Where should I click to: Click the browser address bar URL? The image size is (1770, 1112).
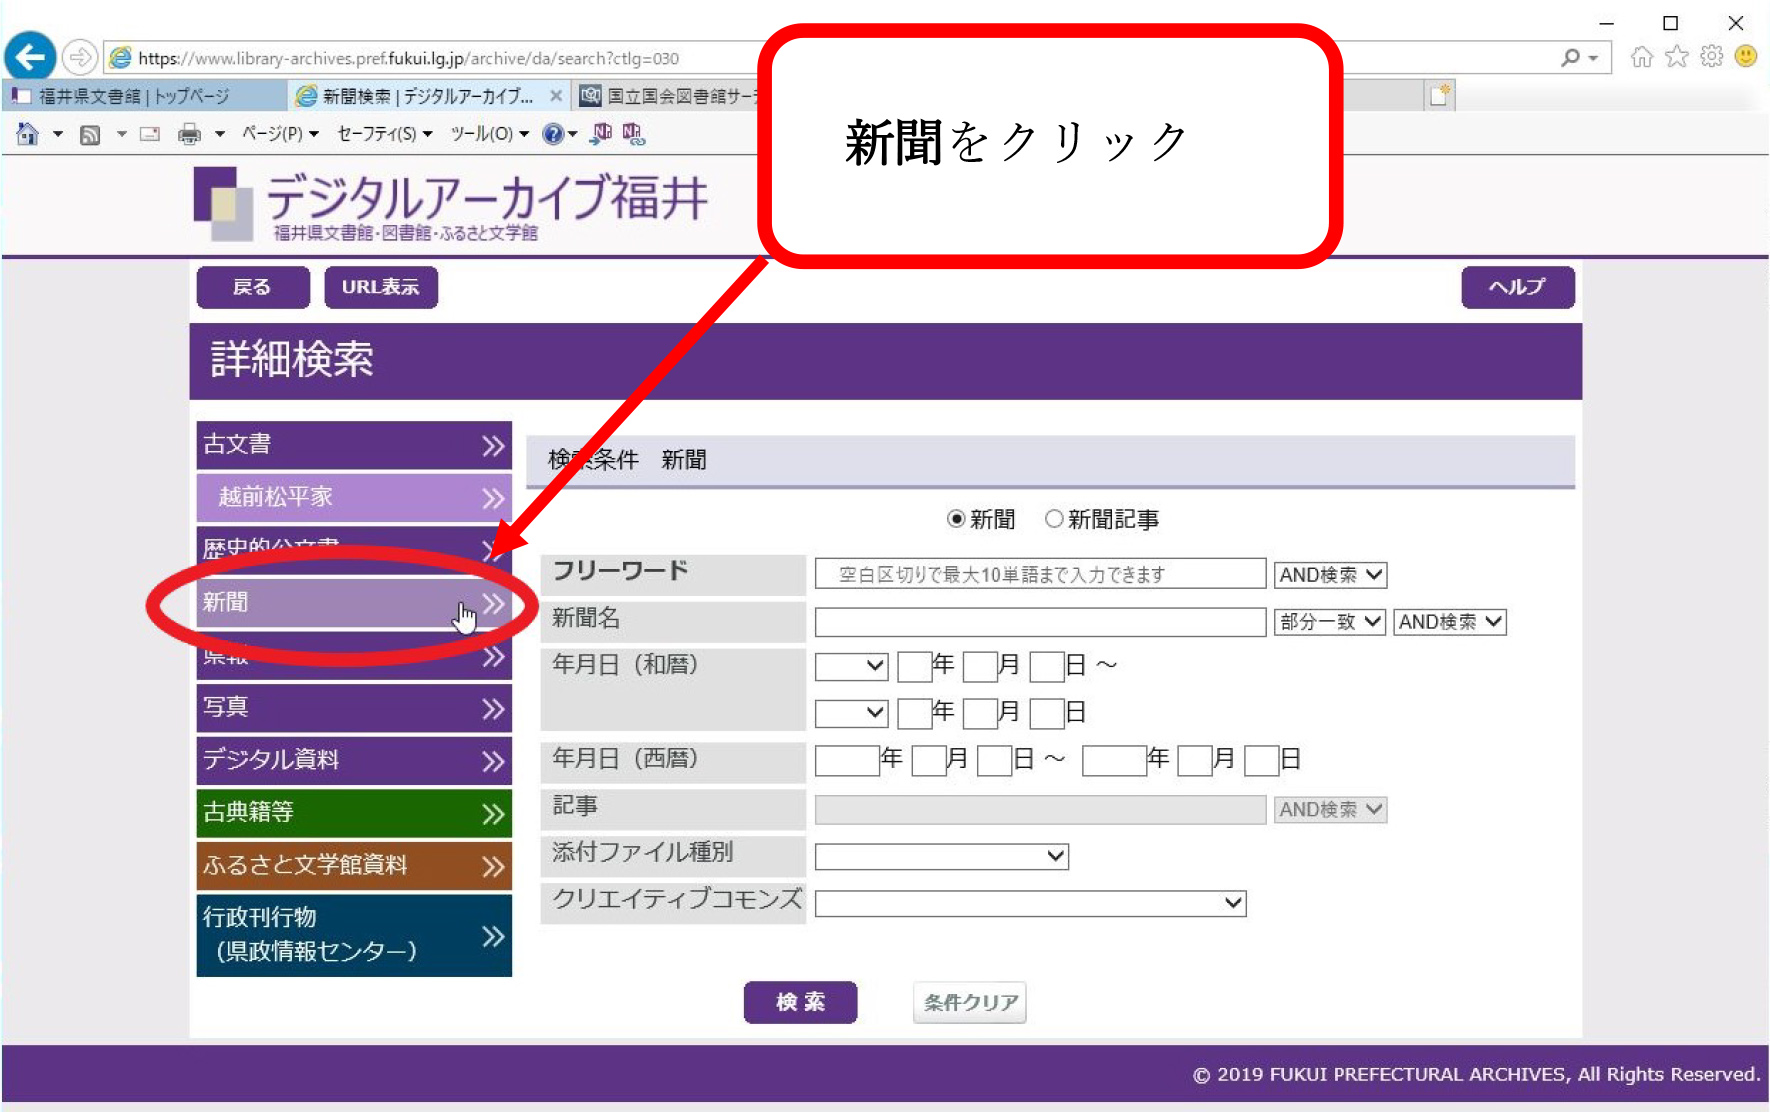click(x=409, y=58)
